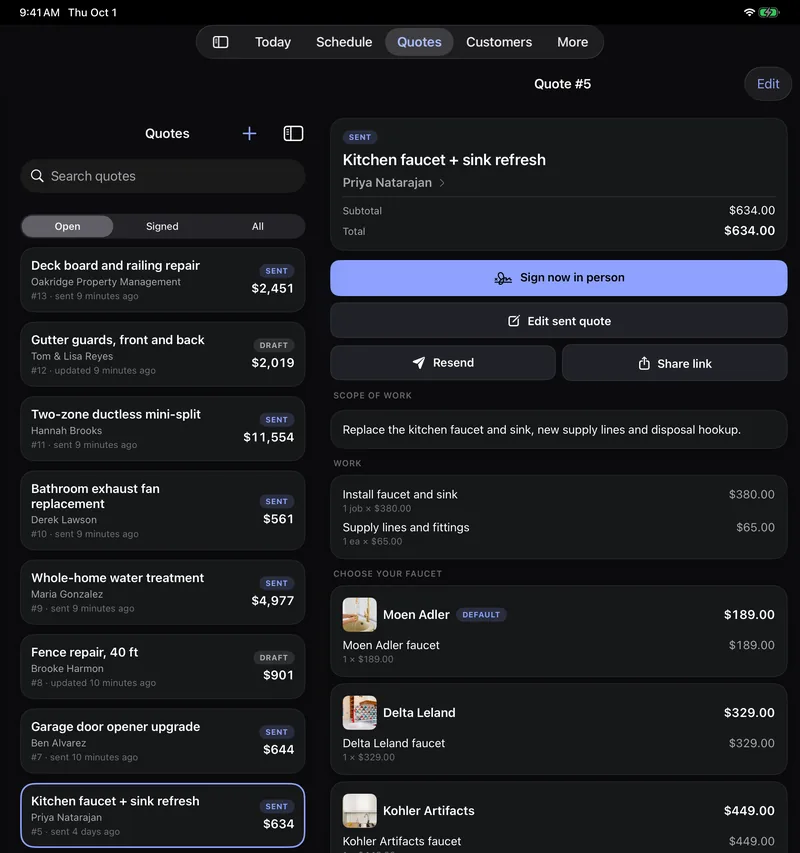Select Whole-home water treatment quote
Viewport: 800px width, 853px height.
coord(163,592)
